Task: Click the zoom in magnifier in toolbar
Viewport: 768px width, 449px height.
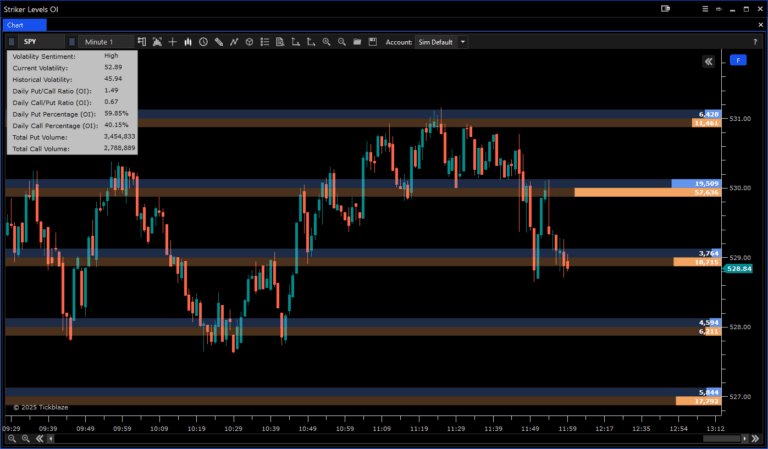Action: 326,42
